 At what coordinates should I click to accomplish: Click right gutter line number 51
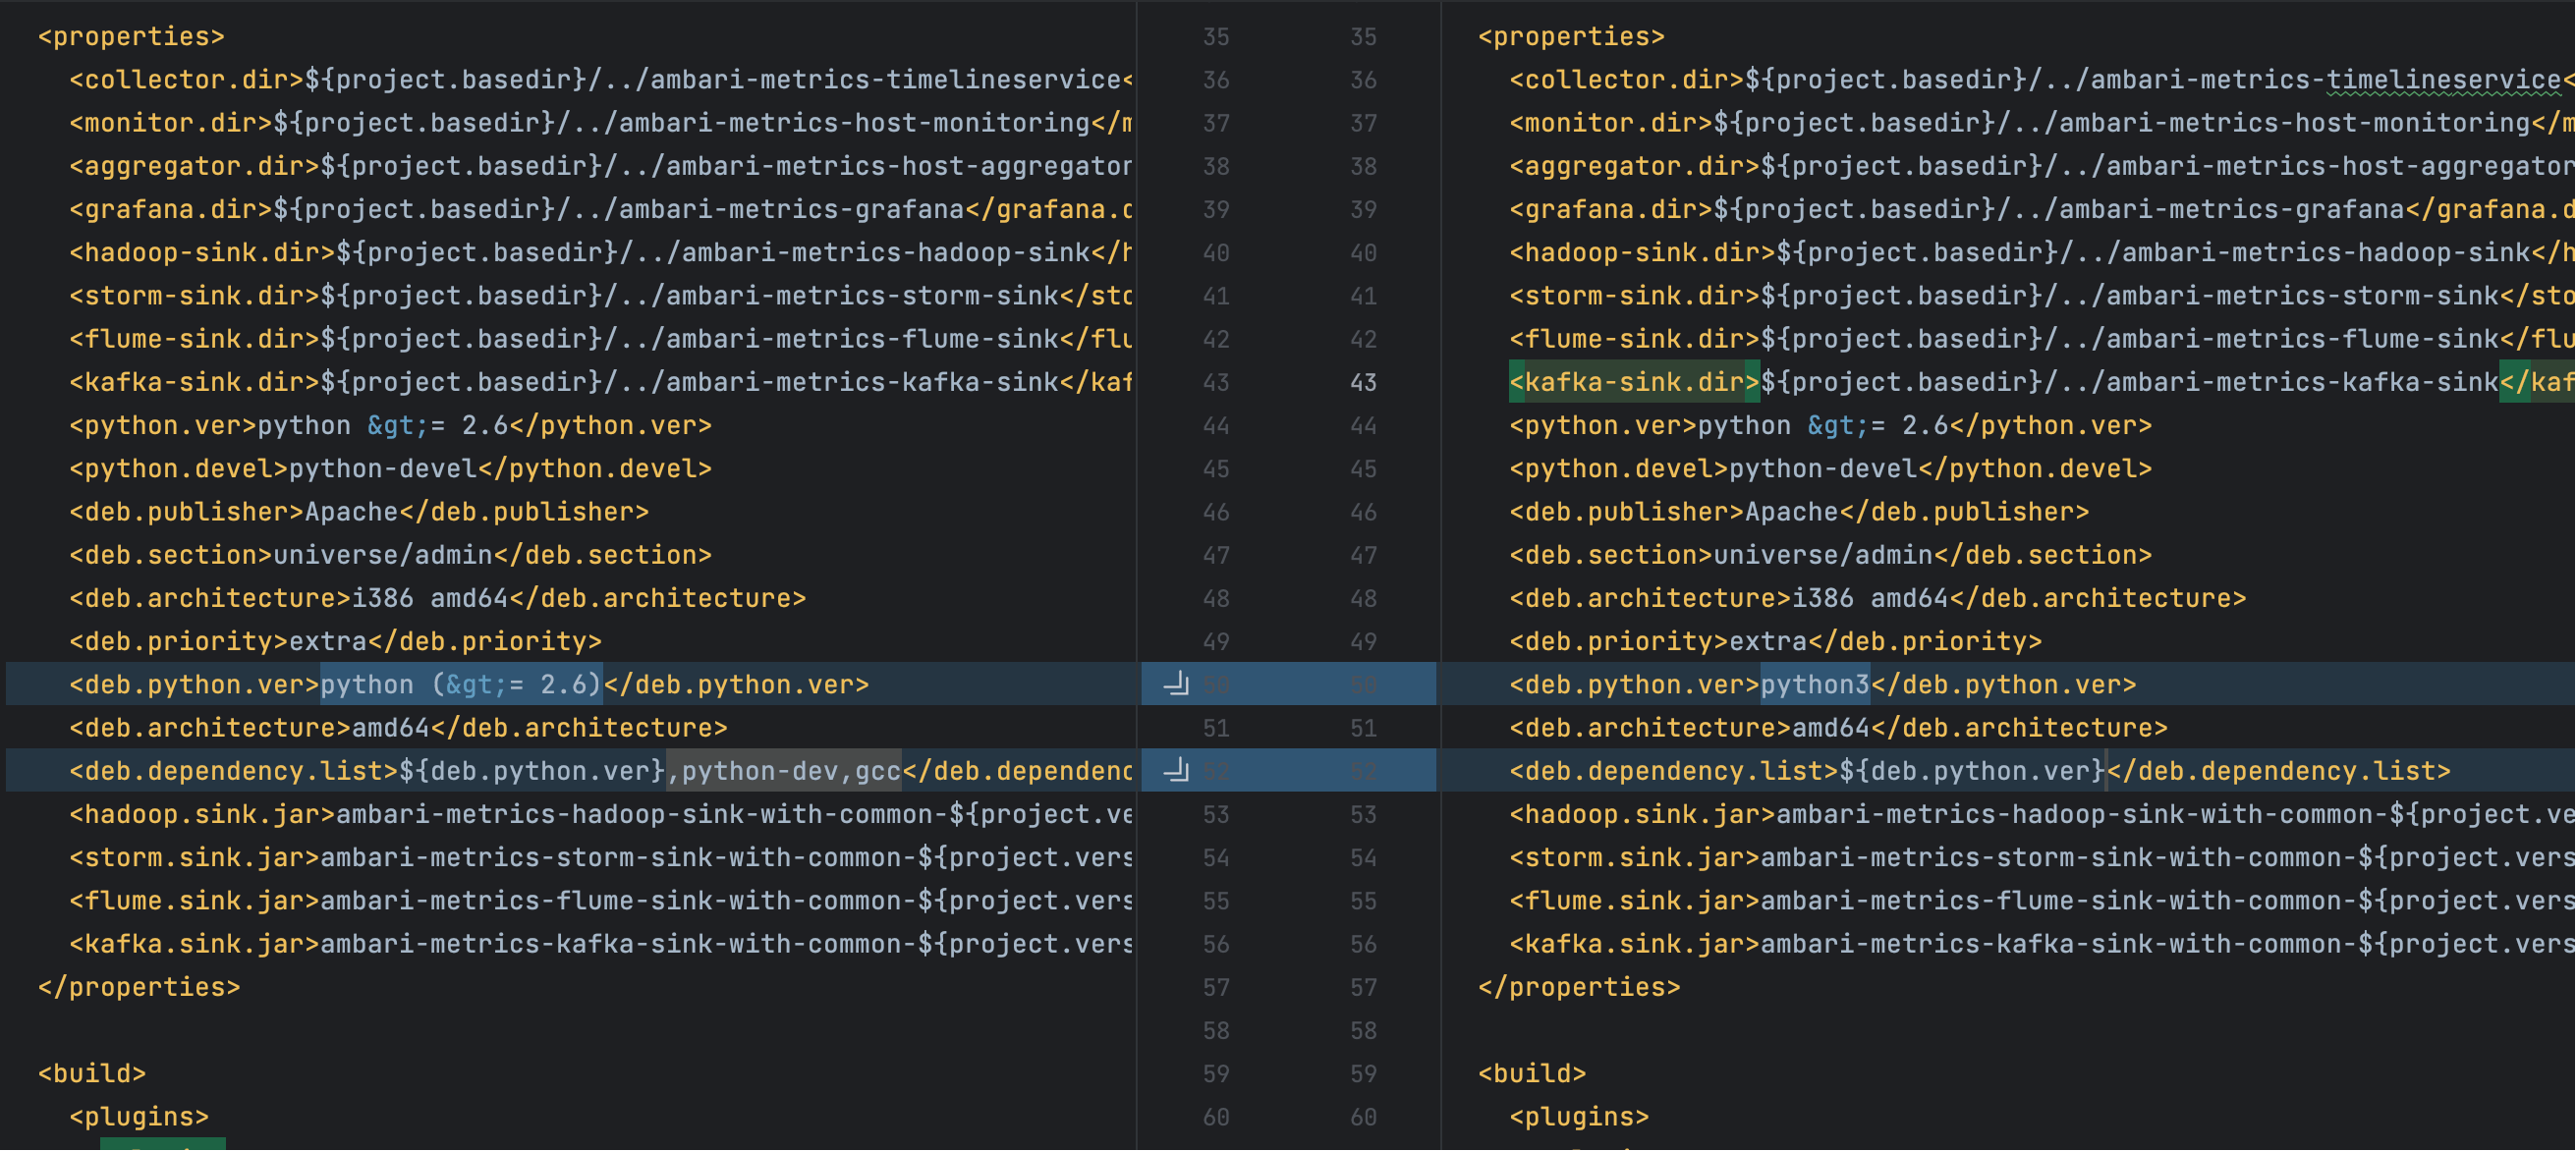(1363, 728)
